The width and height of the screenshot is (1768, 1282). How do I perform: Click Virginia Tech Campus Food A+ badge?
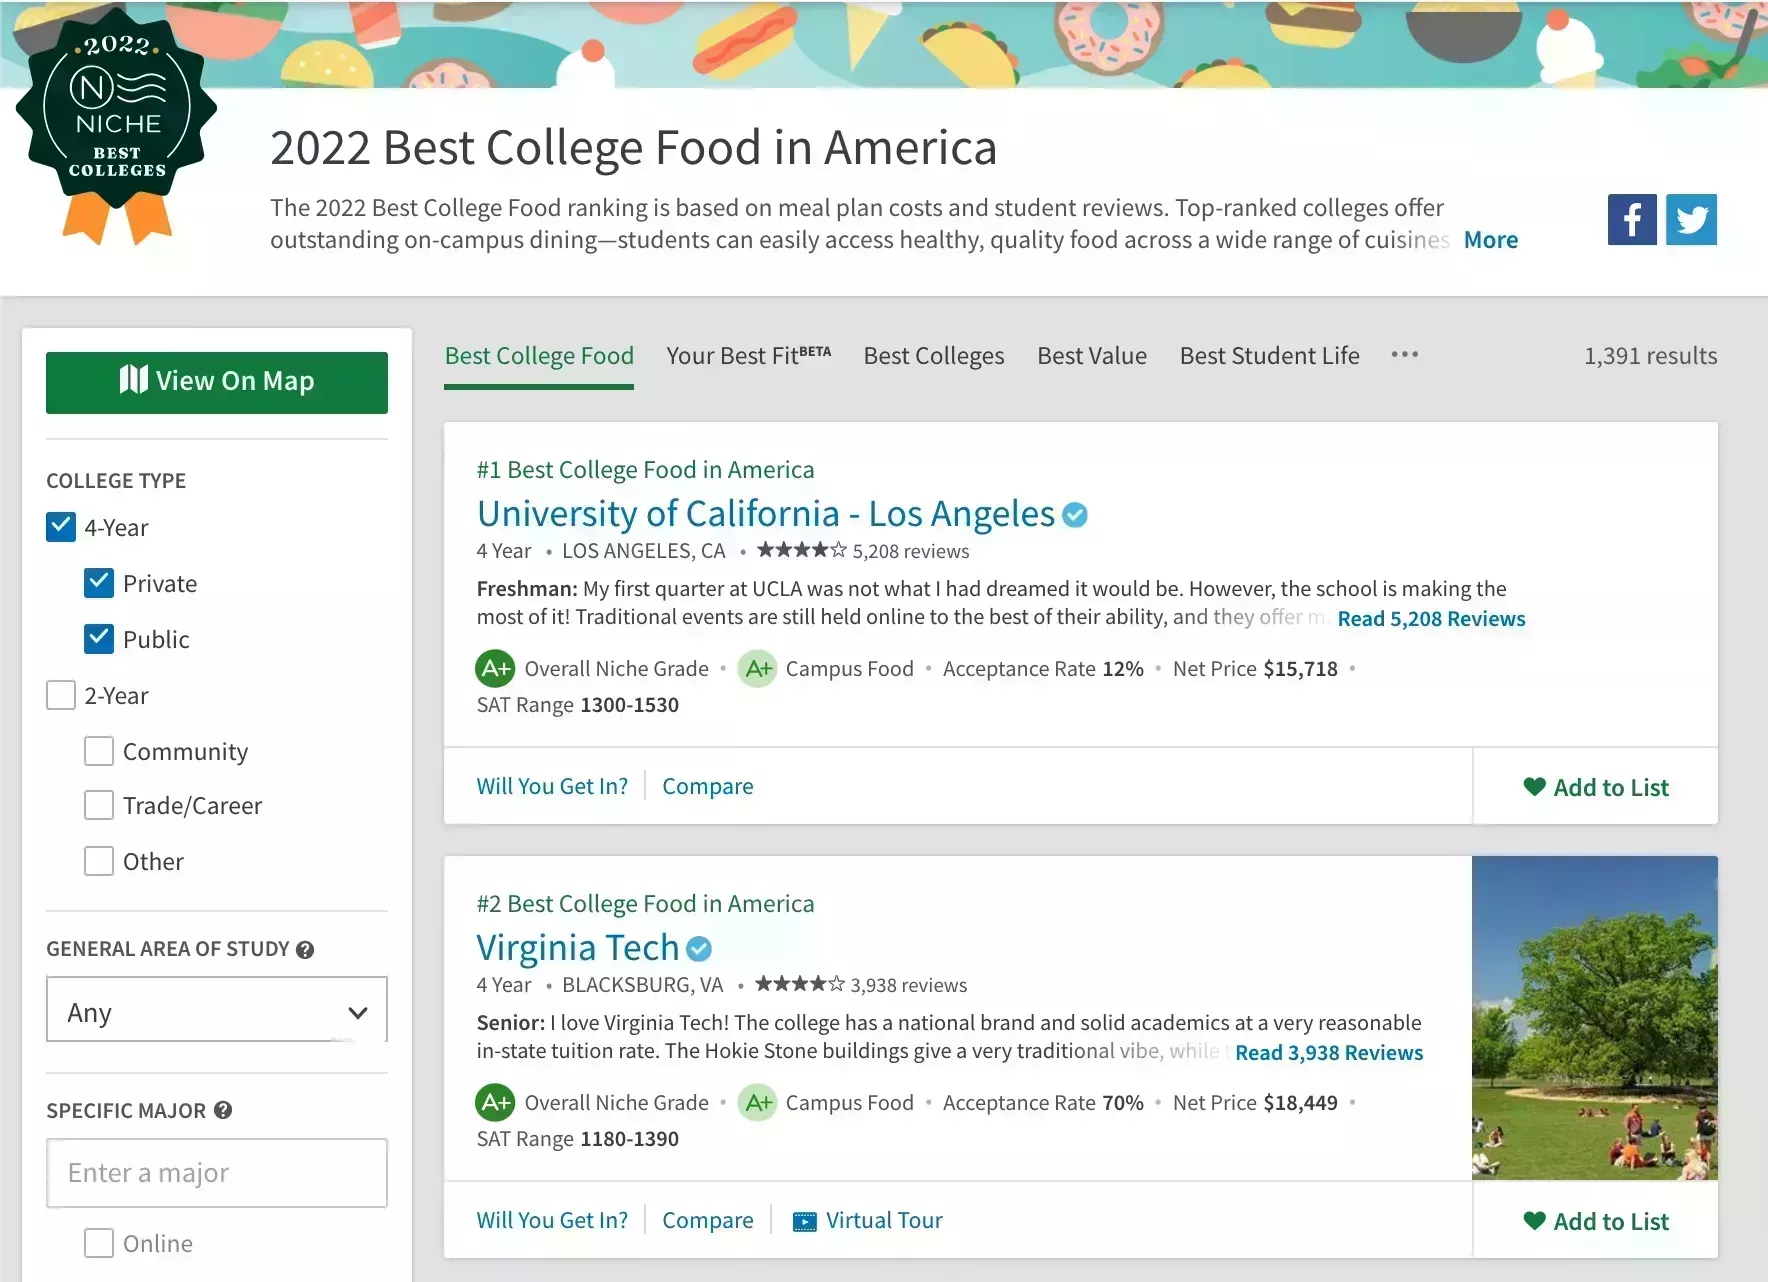758,1103
